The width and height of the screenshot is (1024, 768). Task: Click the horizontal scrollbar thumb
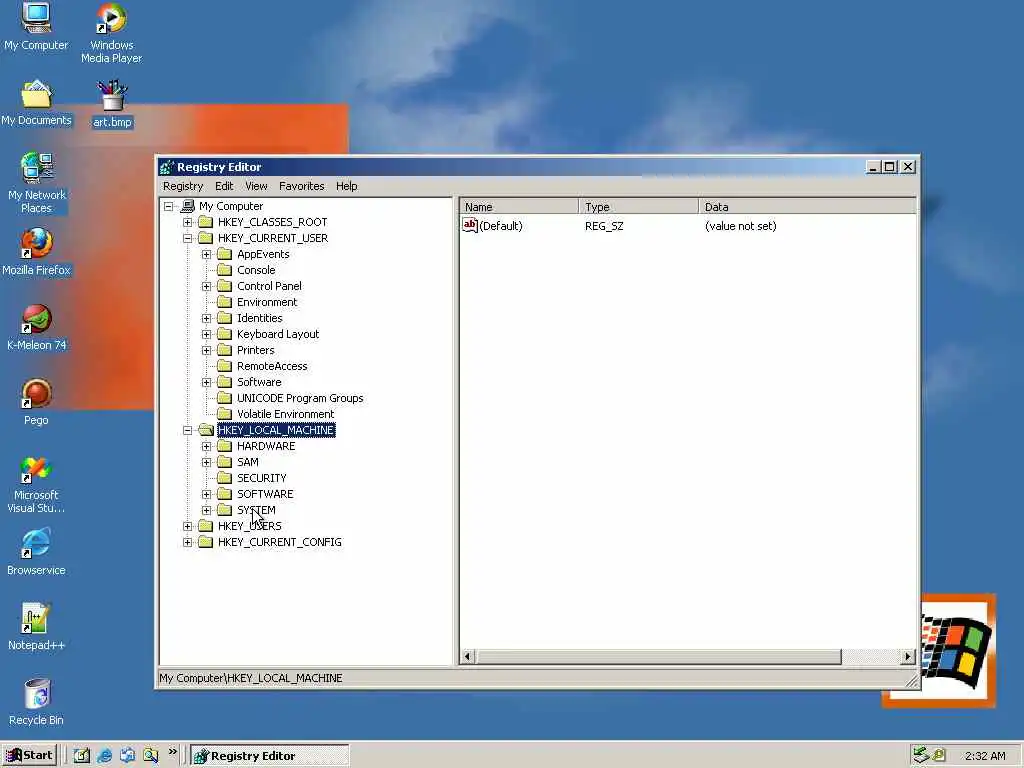658,656
